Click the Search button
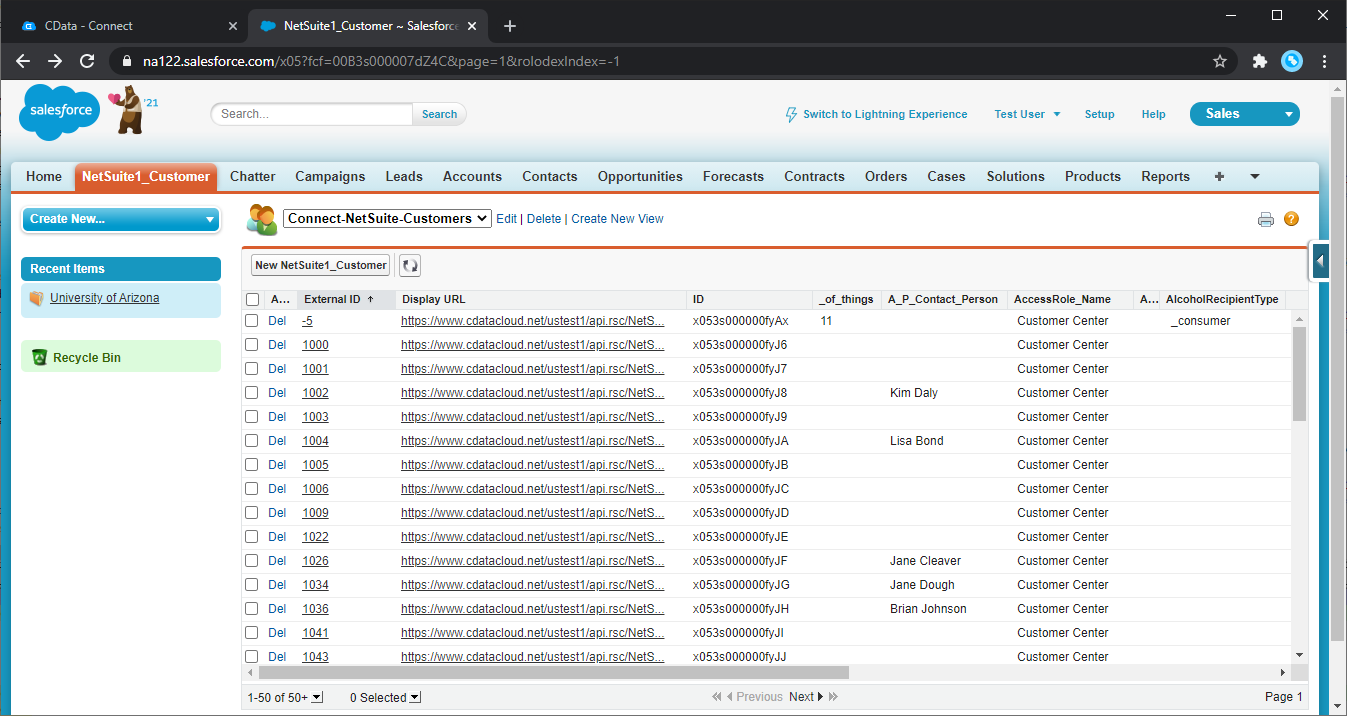1347x716 pixels. tap(439, 114)
